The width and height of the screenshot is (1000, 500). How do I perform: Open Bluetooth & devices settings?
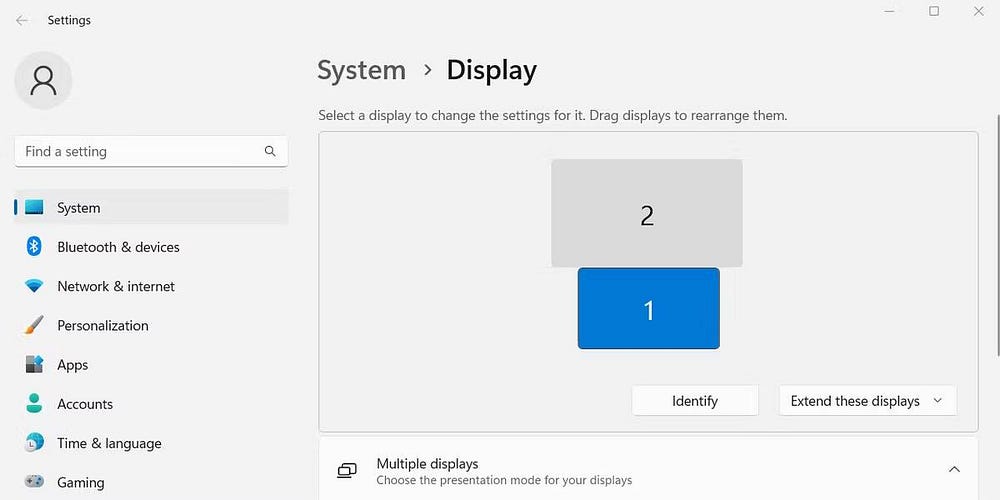click(x=118, y=247)
